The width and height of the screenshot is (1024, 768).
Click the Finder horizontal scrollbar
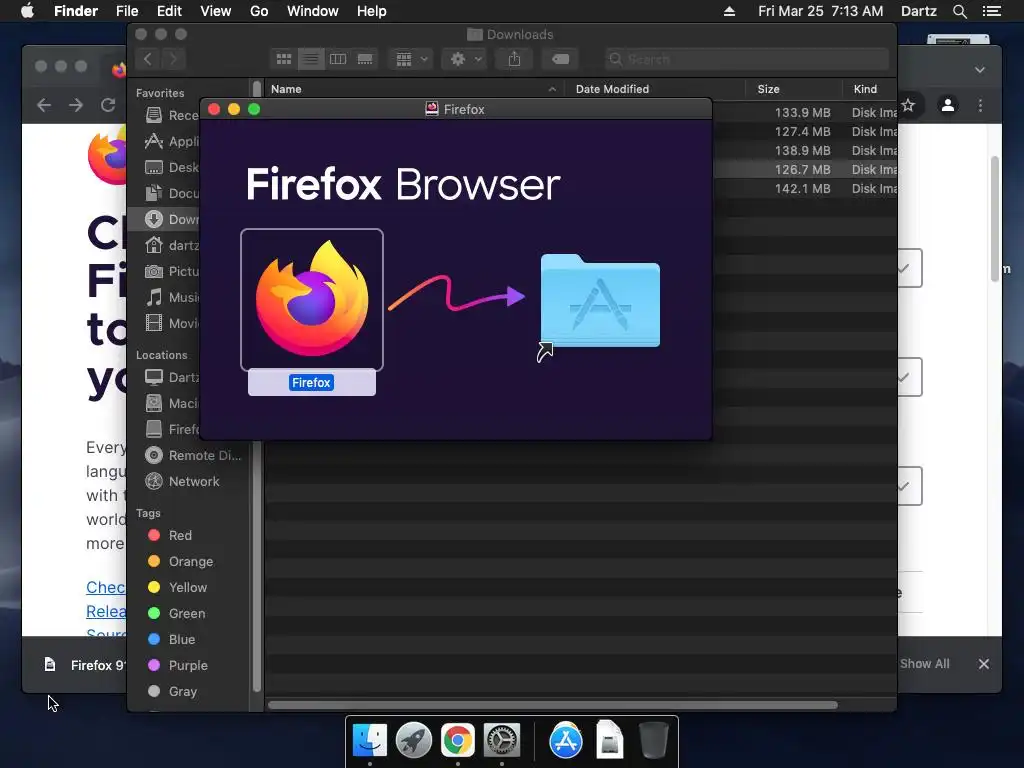pyautogui.click(x=552, y=705)
